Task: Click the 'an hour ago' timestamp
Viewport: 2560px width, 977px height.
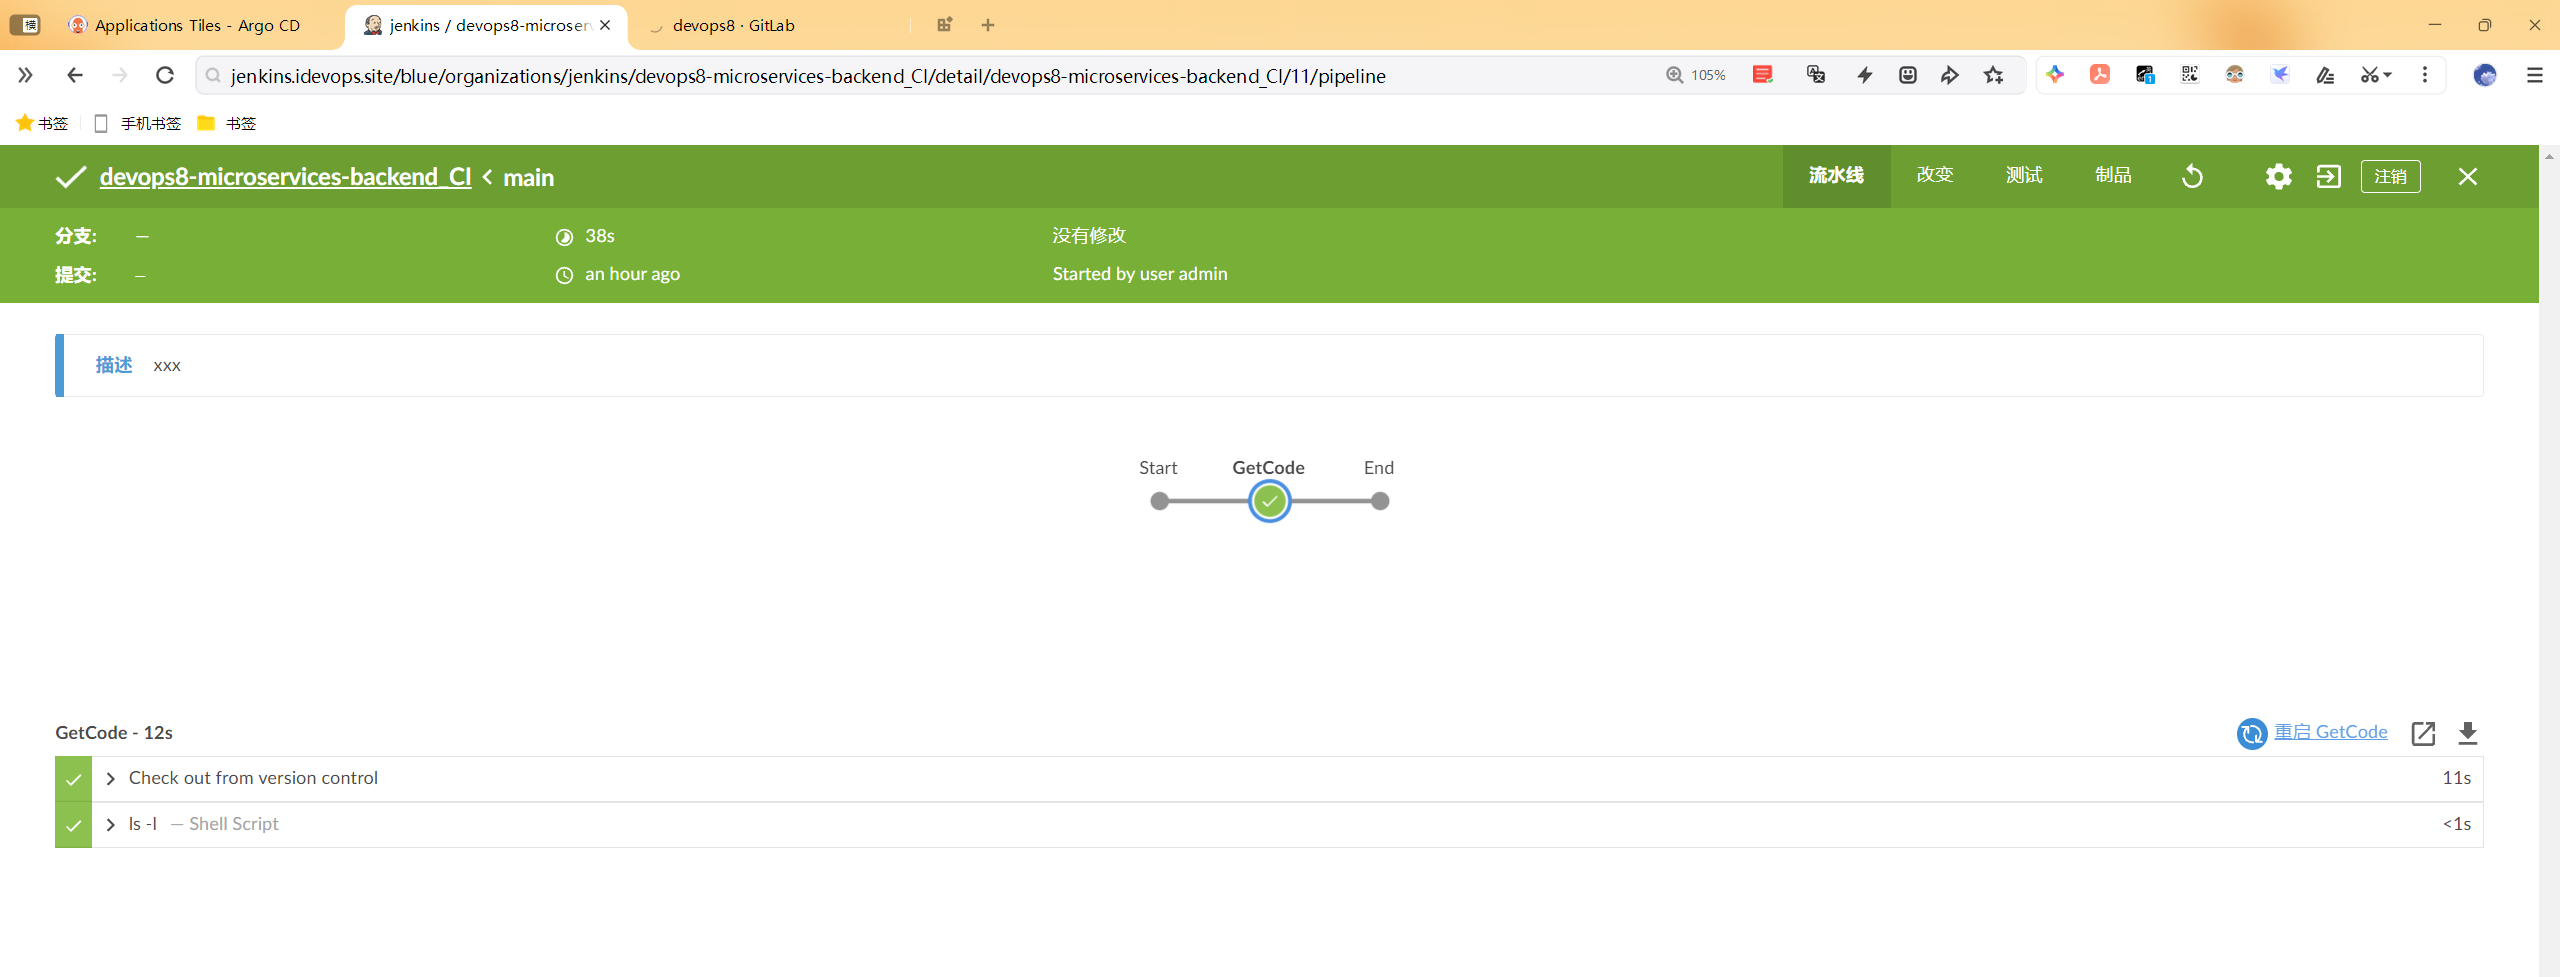Action: pos(632,274)
